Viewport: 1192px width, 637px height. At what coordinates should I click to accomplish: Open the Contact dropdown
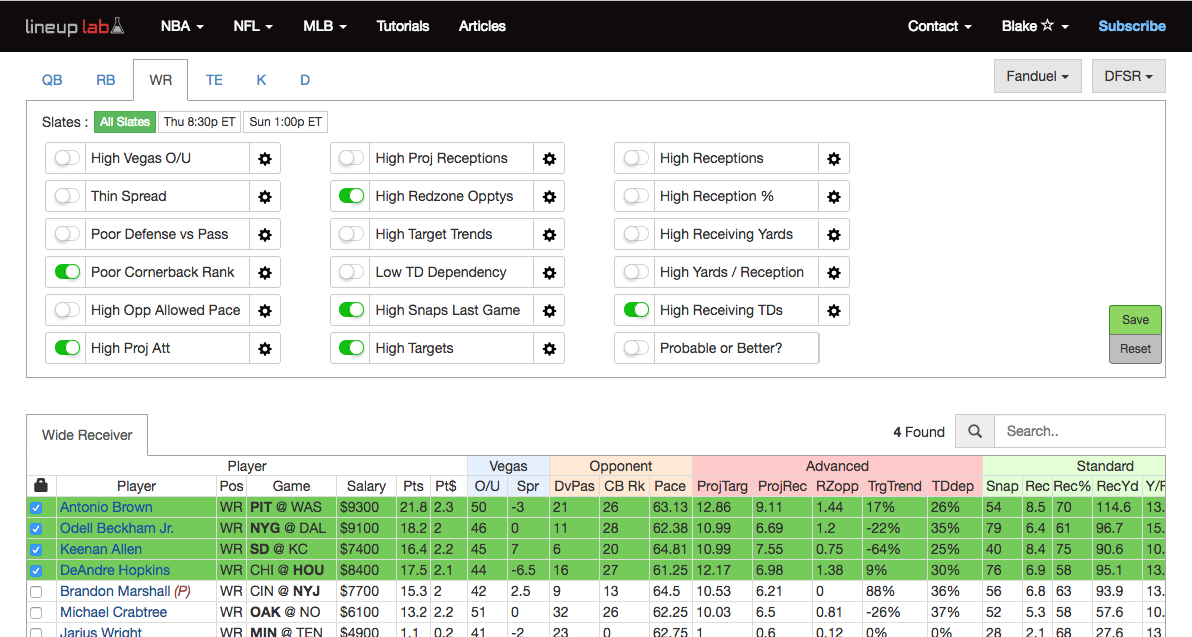(940, 26)
